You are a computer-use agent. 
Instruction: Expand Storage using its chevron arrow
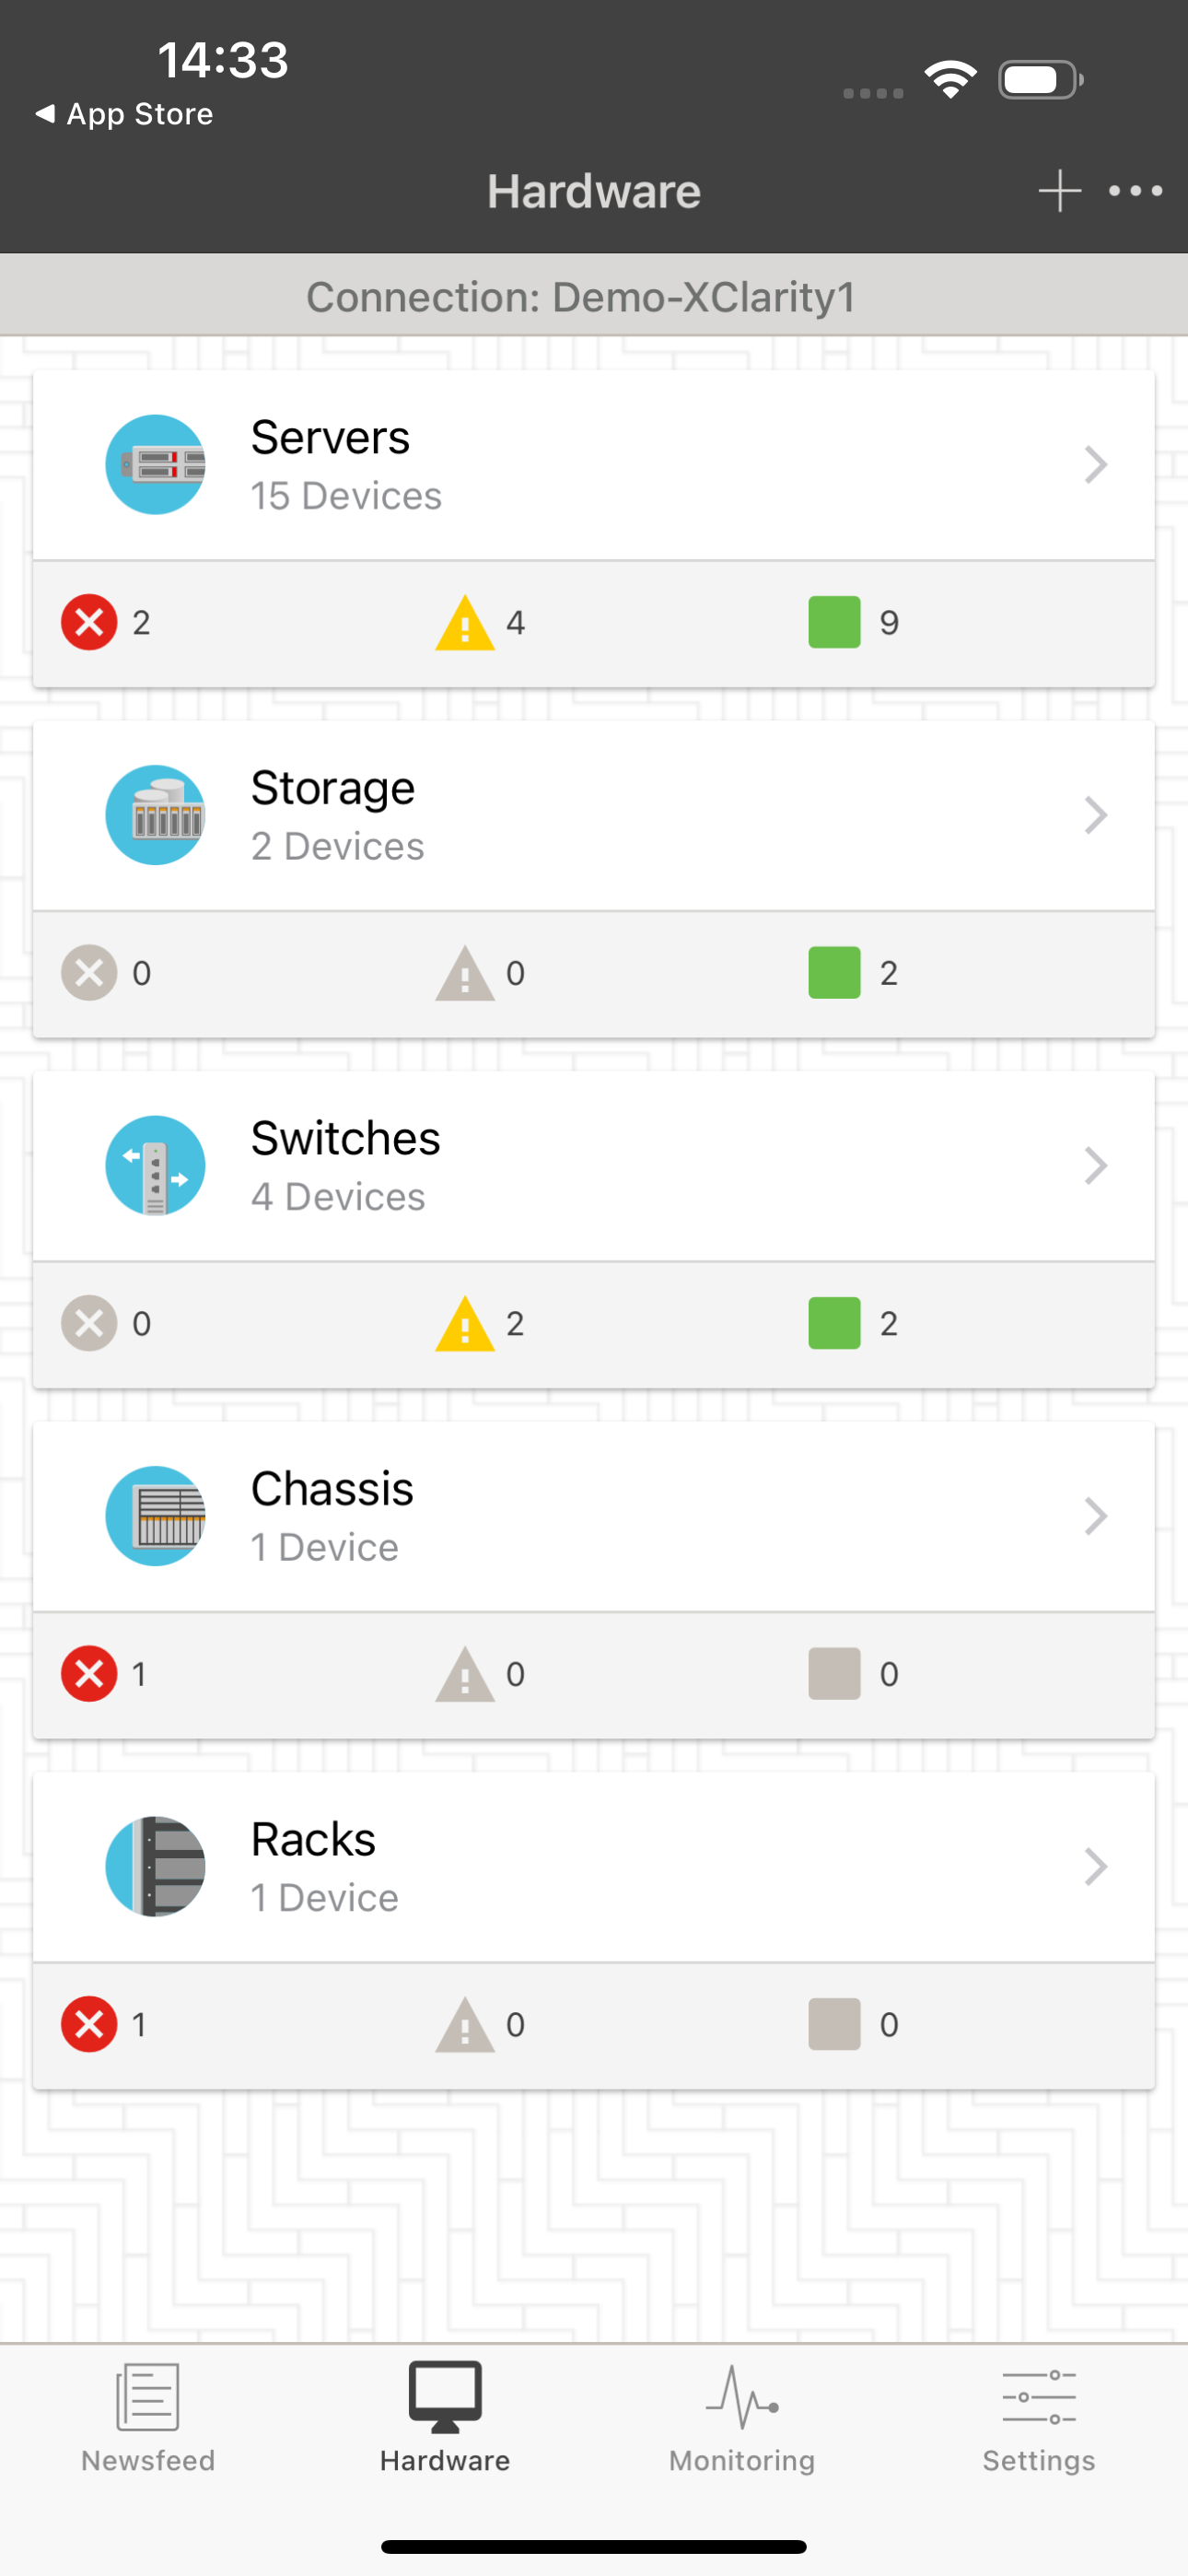[x=1096, y=815]
